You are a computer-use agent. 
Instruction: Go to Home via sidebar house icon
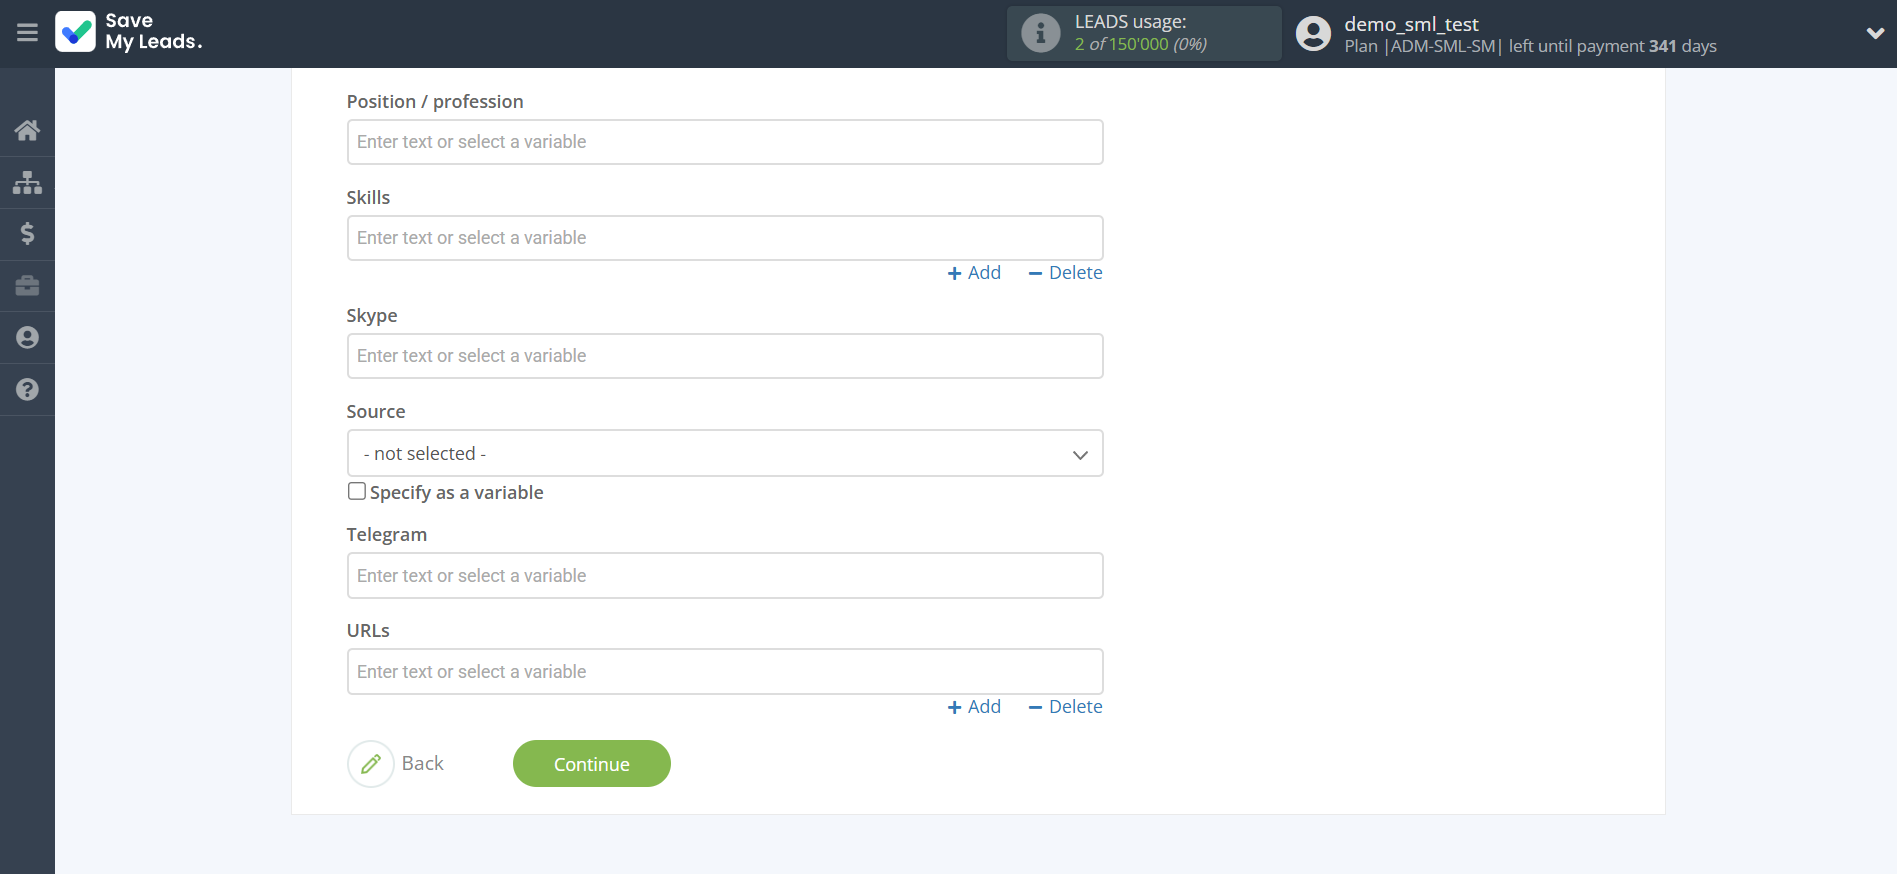tap(27, 130)
